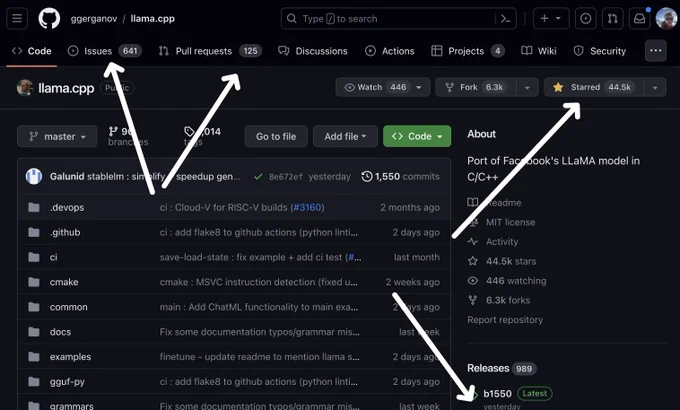
Task: Open the user profile avatar menu
Action: coord(667,19)
